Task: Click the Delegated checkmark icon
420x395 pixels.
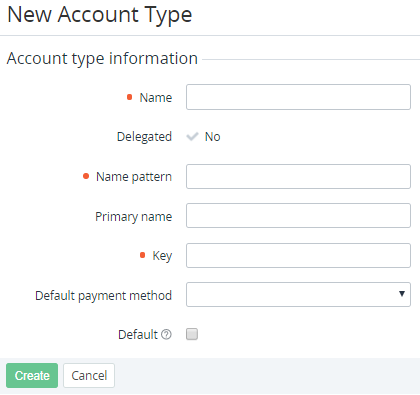Action: pos(192,136)
